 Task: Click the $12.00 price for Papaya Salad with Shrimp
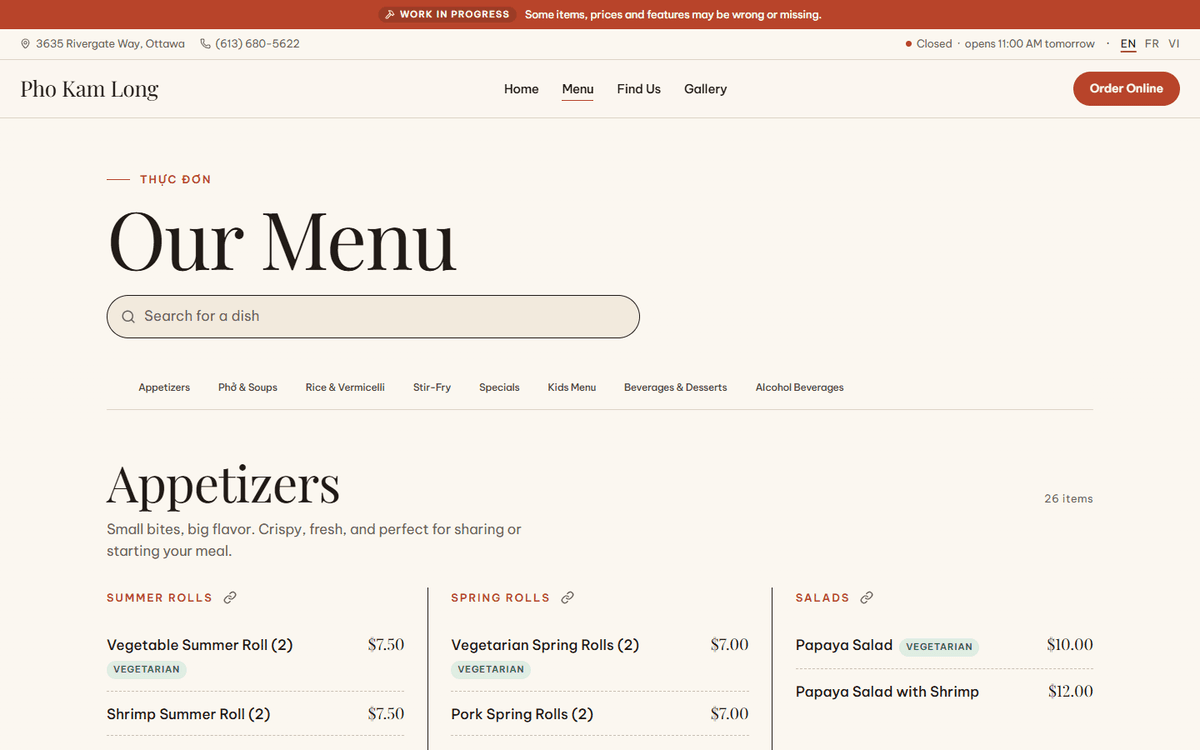[1071, 691]
